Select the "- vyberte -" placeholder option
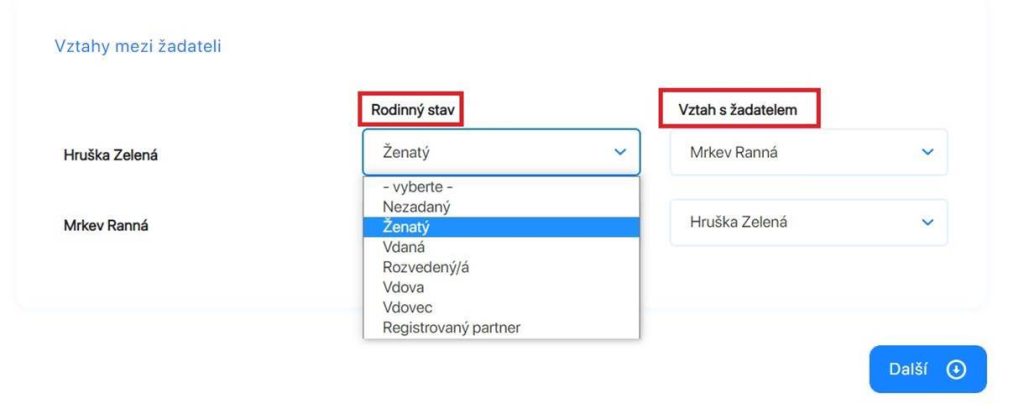The height and width of the screenshot is (409, 1024). tap(501, 187)
